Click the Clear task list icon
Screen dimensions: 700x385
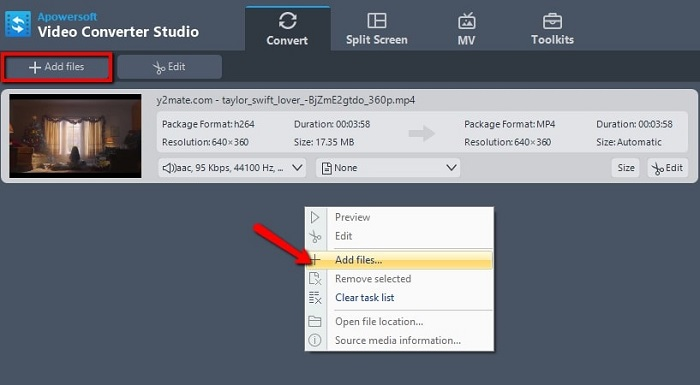click(x=315, y=297)
